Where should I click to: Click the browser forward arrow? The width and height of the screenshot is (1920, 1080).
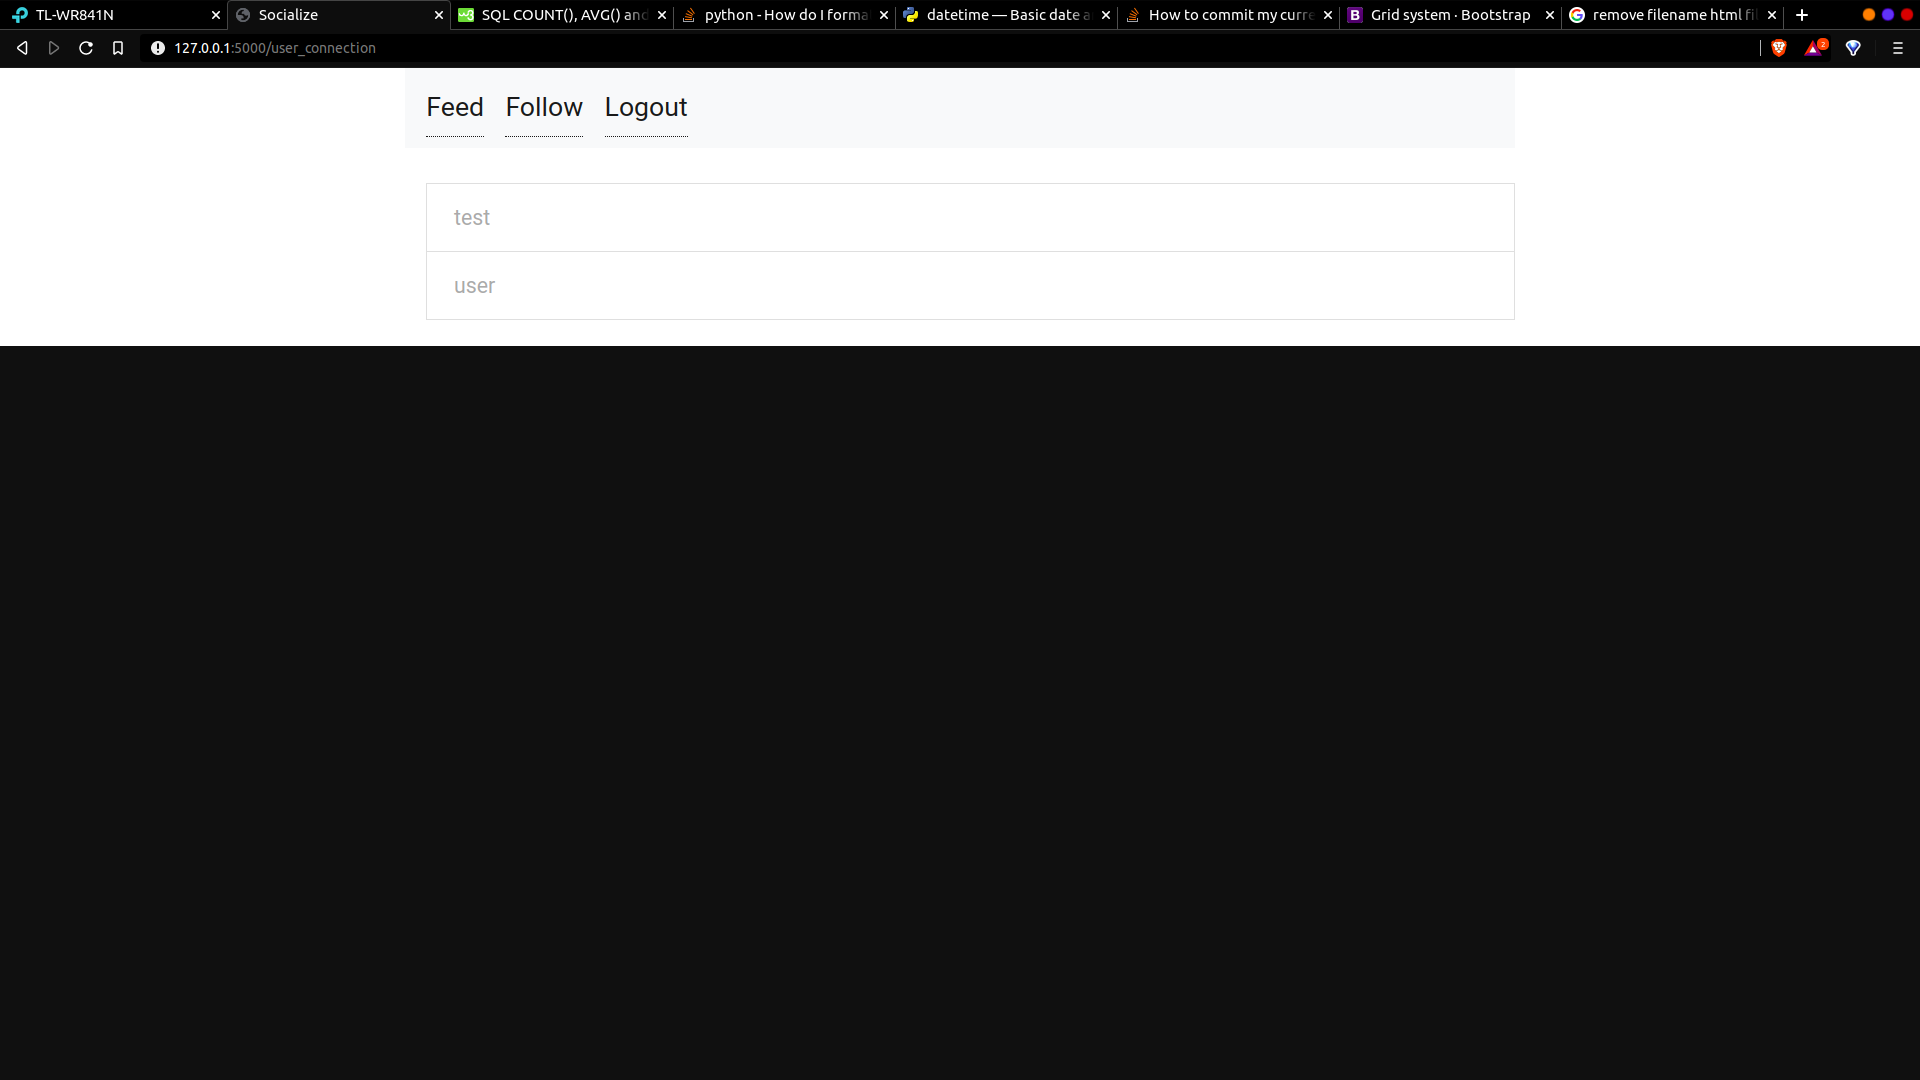(x=54, y=48)
